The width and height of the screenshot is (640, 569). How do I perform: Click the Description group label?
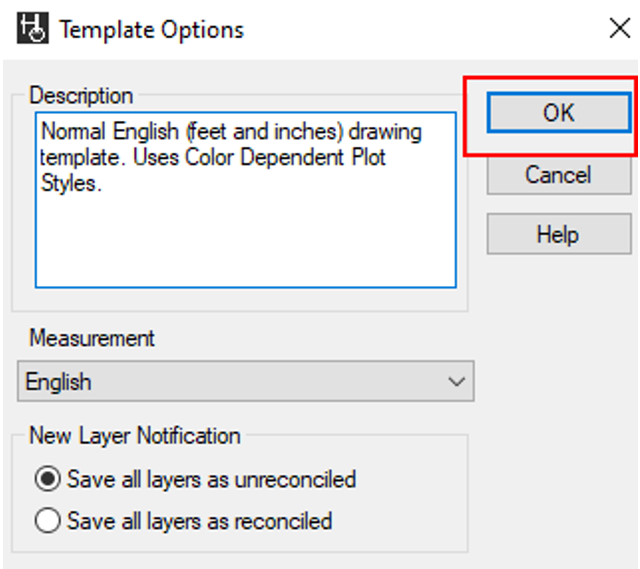coord(81,96)
